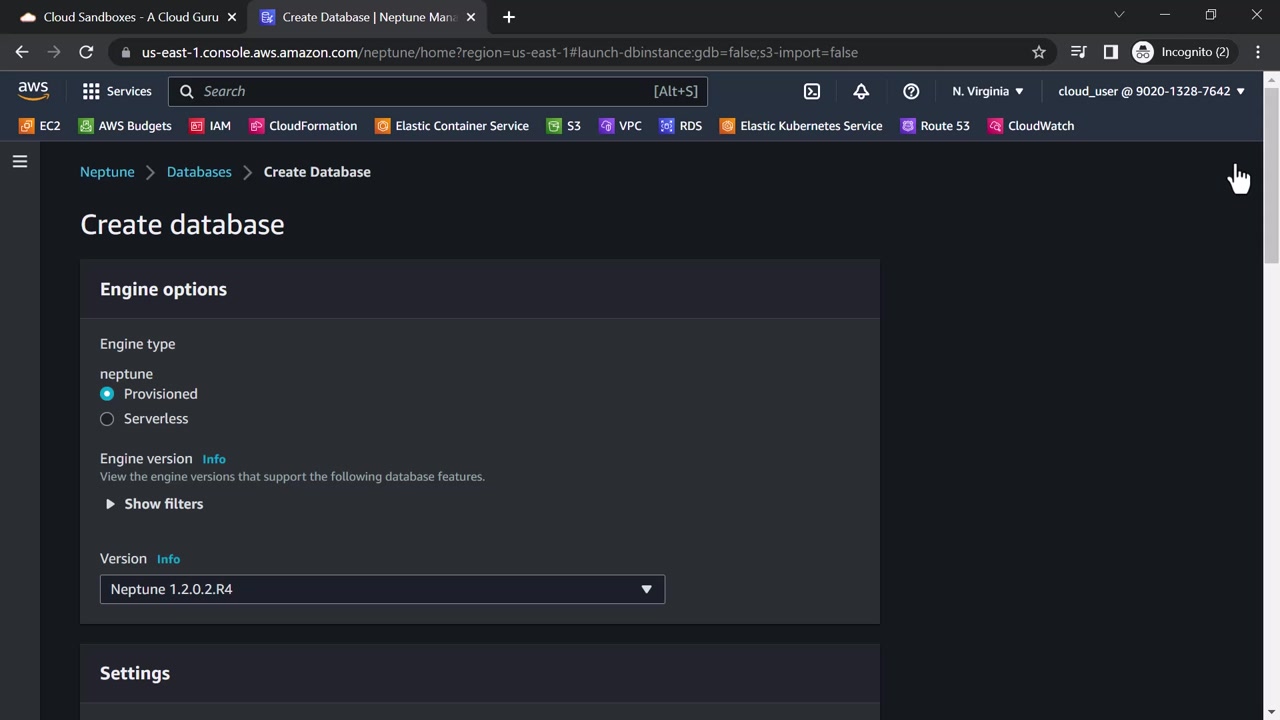Open the Elastic Kubernetes Service shortcut
This screenshot has width=1280, height=720.
801,126
